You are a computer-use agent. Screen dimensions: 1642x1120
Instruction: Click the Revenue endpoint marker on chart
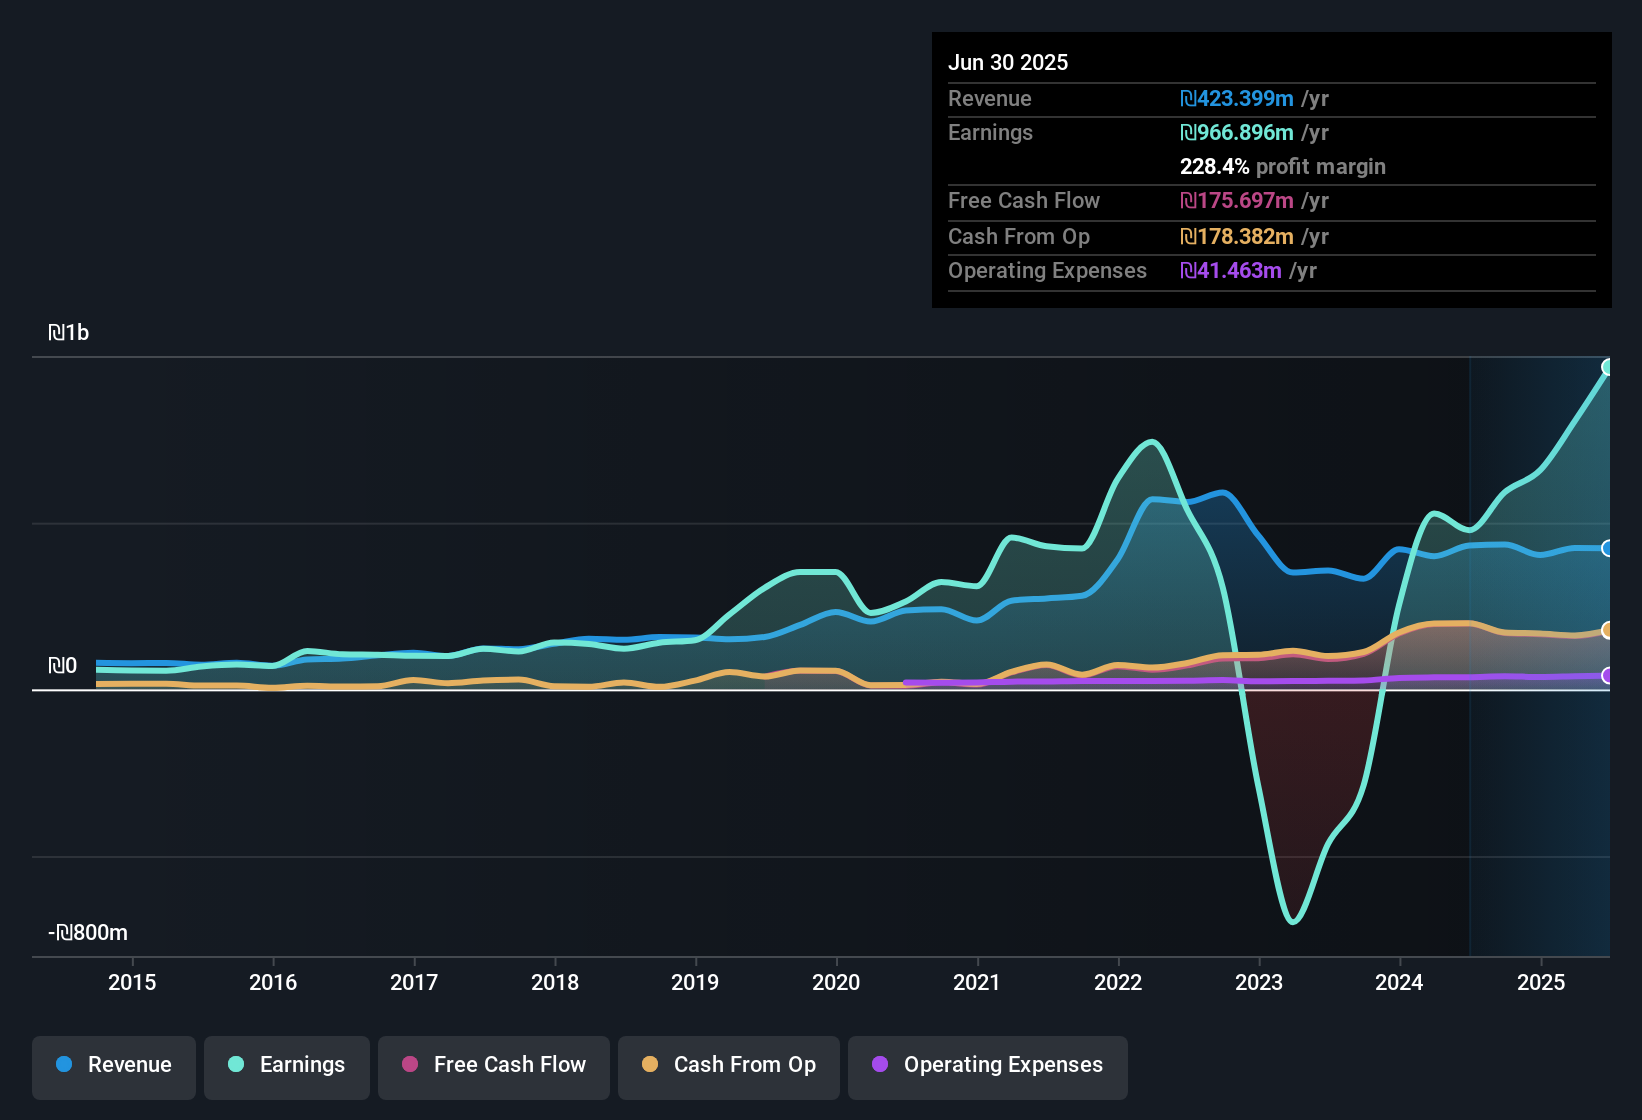point(1608,548)
